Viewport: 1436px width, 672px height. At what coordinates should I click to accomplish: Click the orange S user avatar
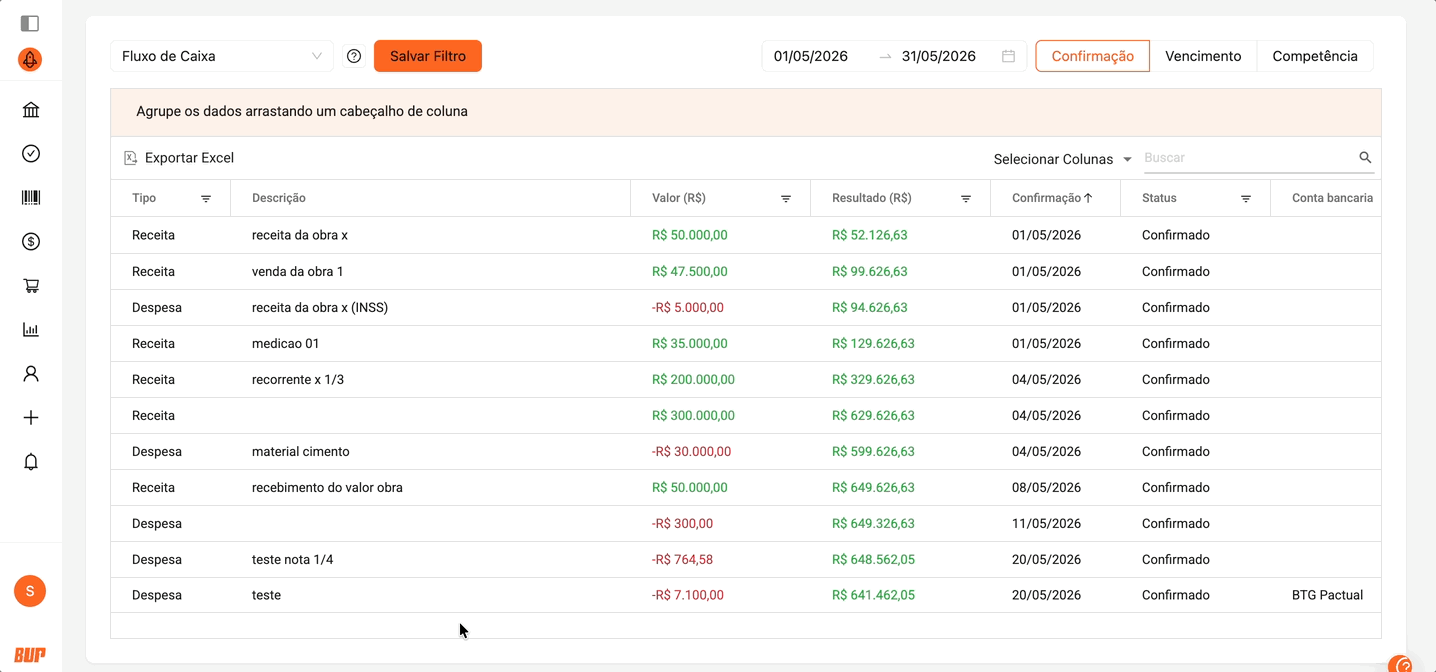(30, 591)
